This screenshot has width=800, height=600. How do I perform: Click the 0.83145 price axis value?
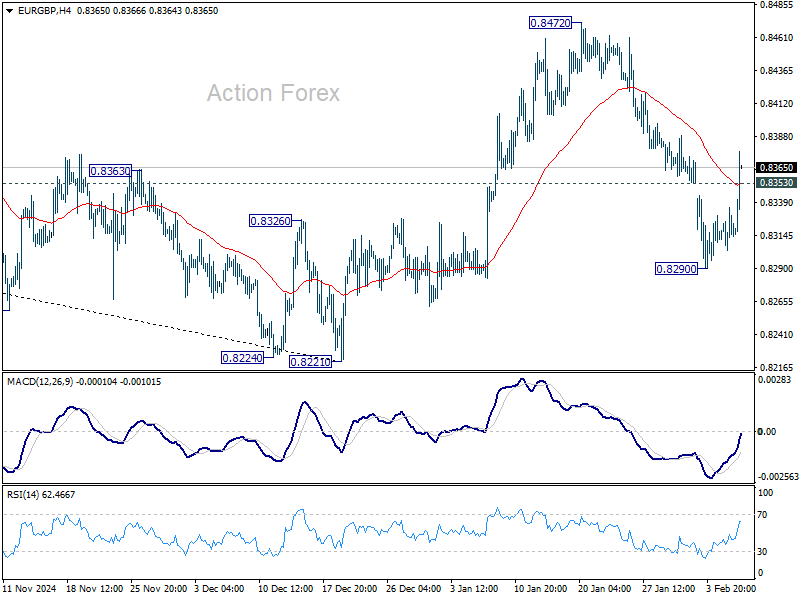point(777,236)
